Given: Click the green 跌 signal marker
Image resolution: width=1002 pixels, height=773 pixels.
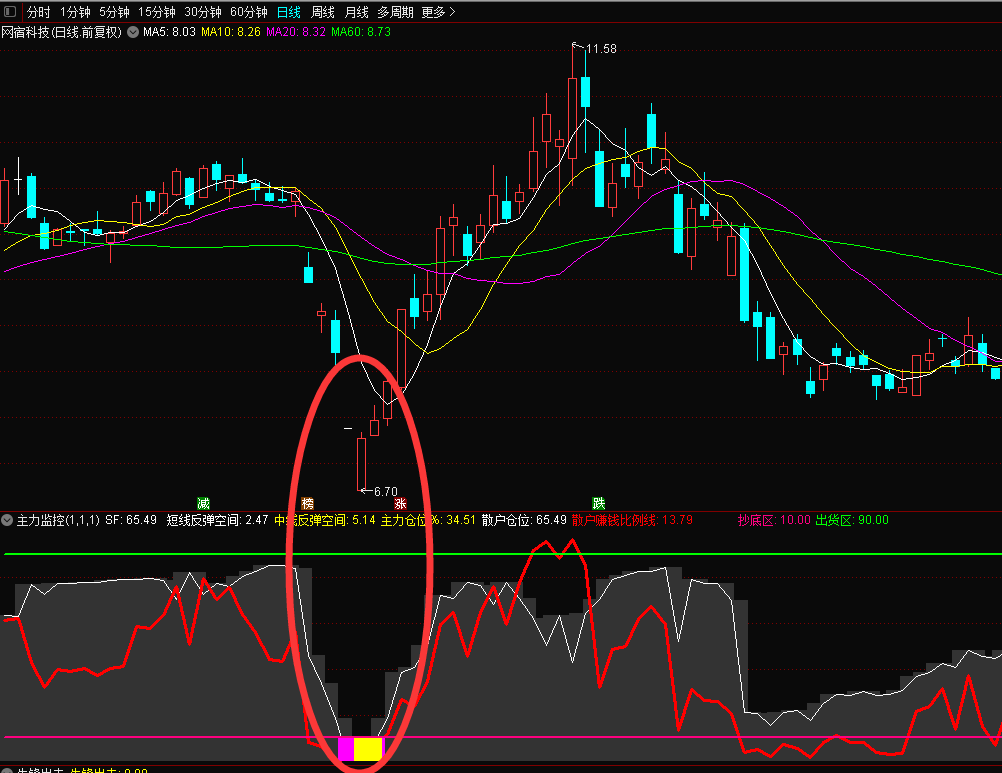Looking at the screenshot, I should [599, 503].
